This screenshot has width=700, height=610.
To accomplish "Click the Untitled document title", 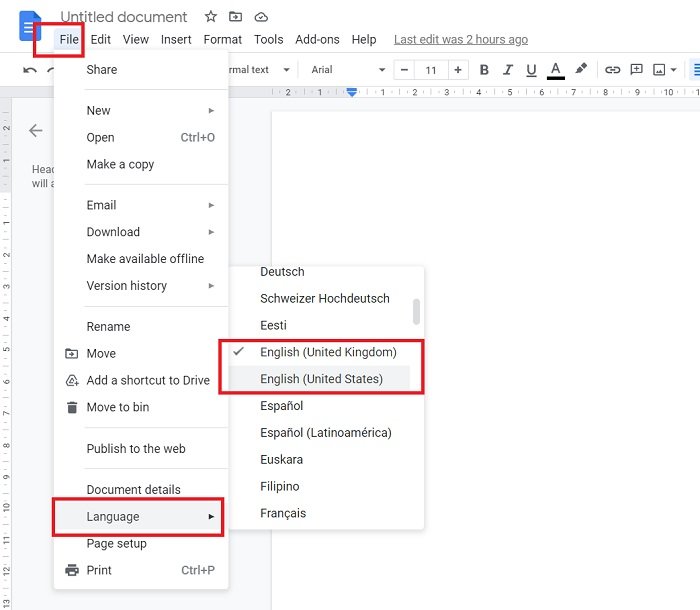I will point(124,17).
